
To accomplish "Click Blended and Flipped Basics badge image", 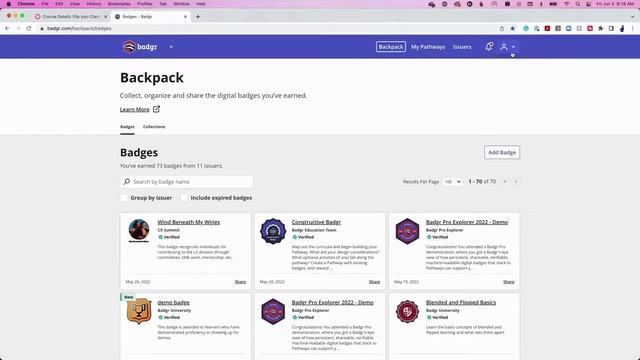I will (407, 311).
